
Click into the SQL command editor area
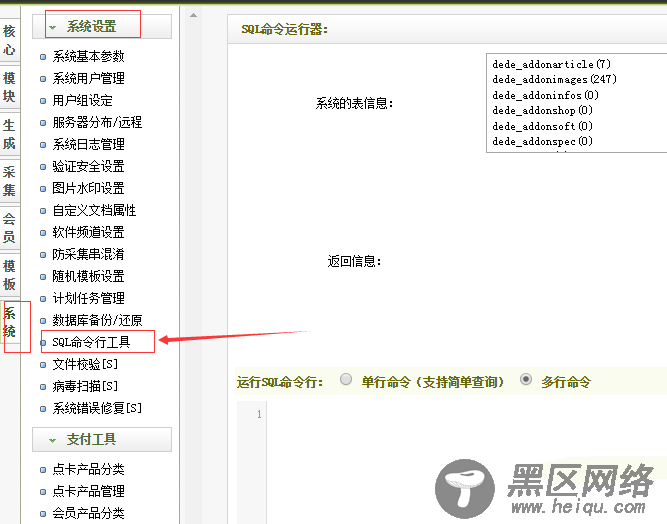tap(466, 462)
